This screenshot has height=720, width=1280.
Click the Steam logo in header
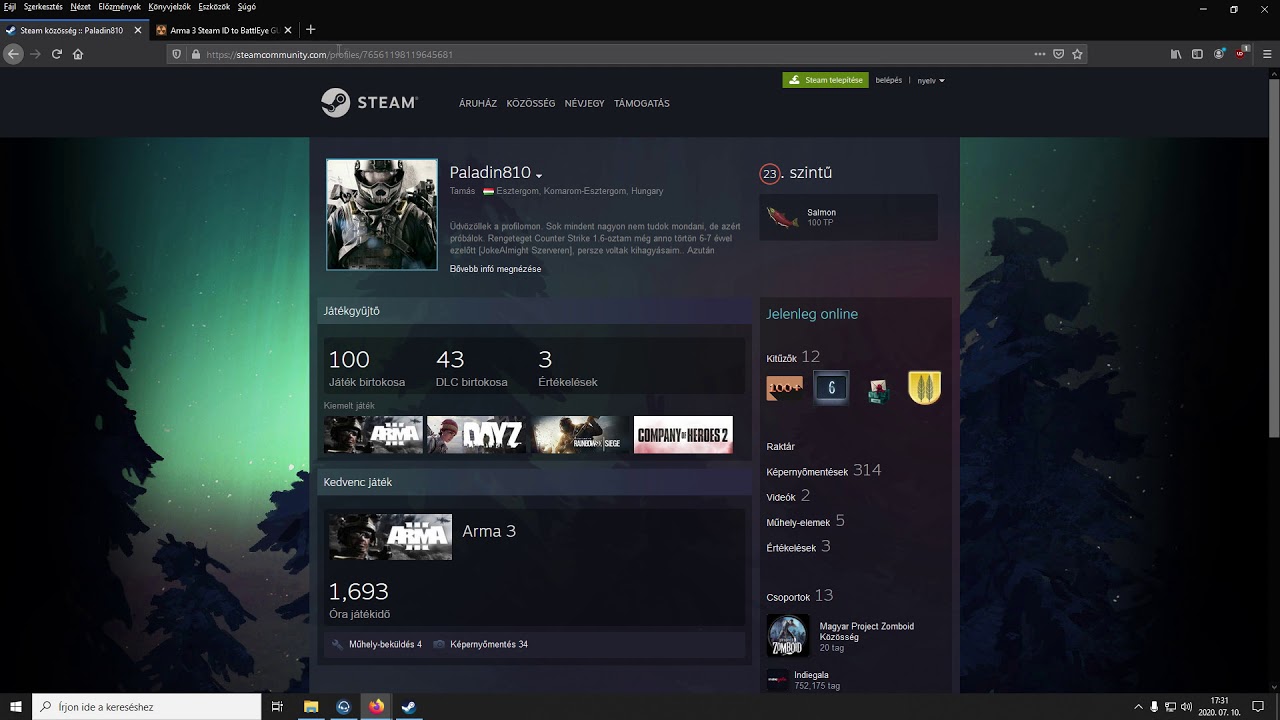point(369,103)
